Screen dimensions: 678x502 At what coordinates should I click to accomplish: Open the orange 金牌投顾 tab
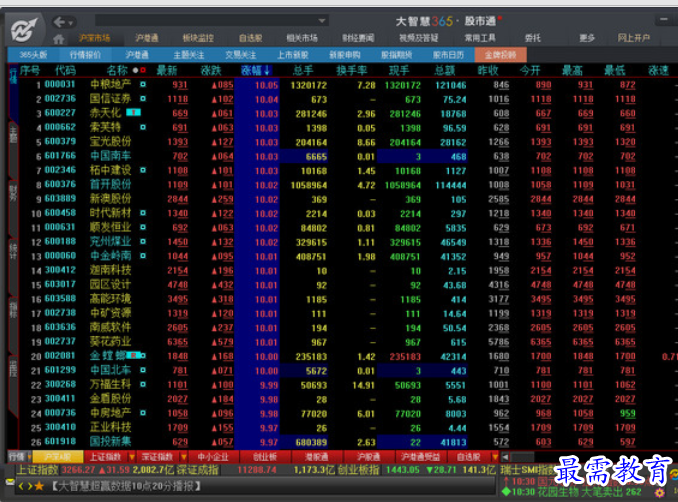tap(500, 55)
